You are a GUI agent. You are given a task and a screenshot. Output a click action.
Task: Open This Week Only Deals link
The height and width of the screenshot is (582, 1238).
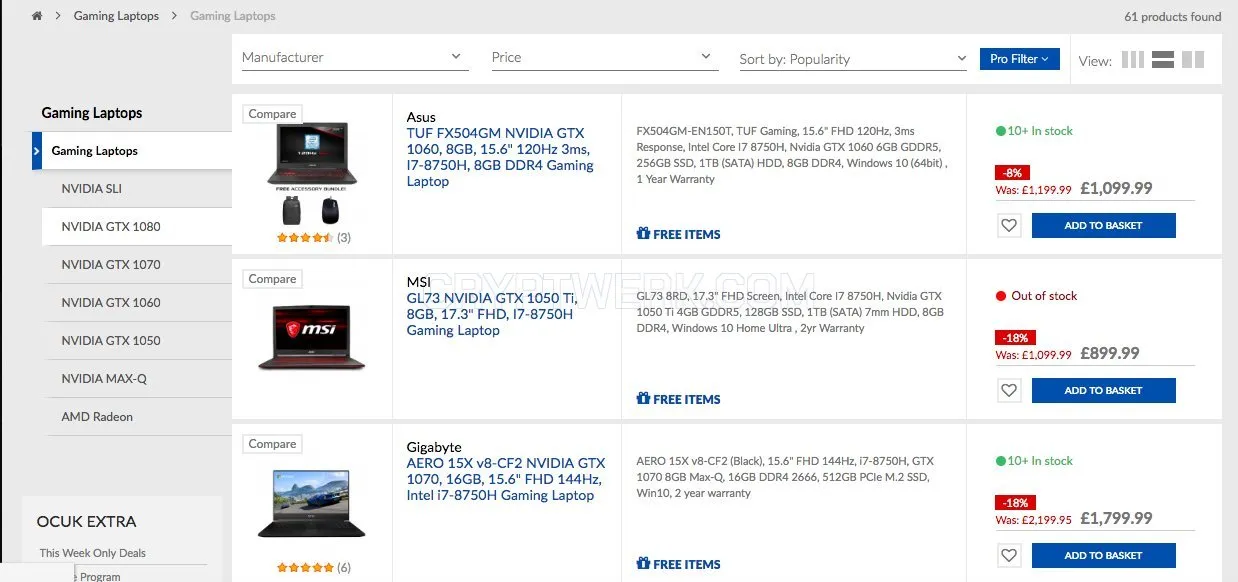tap(93, 553)
